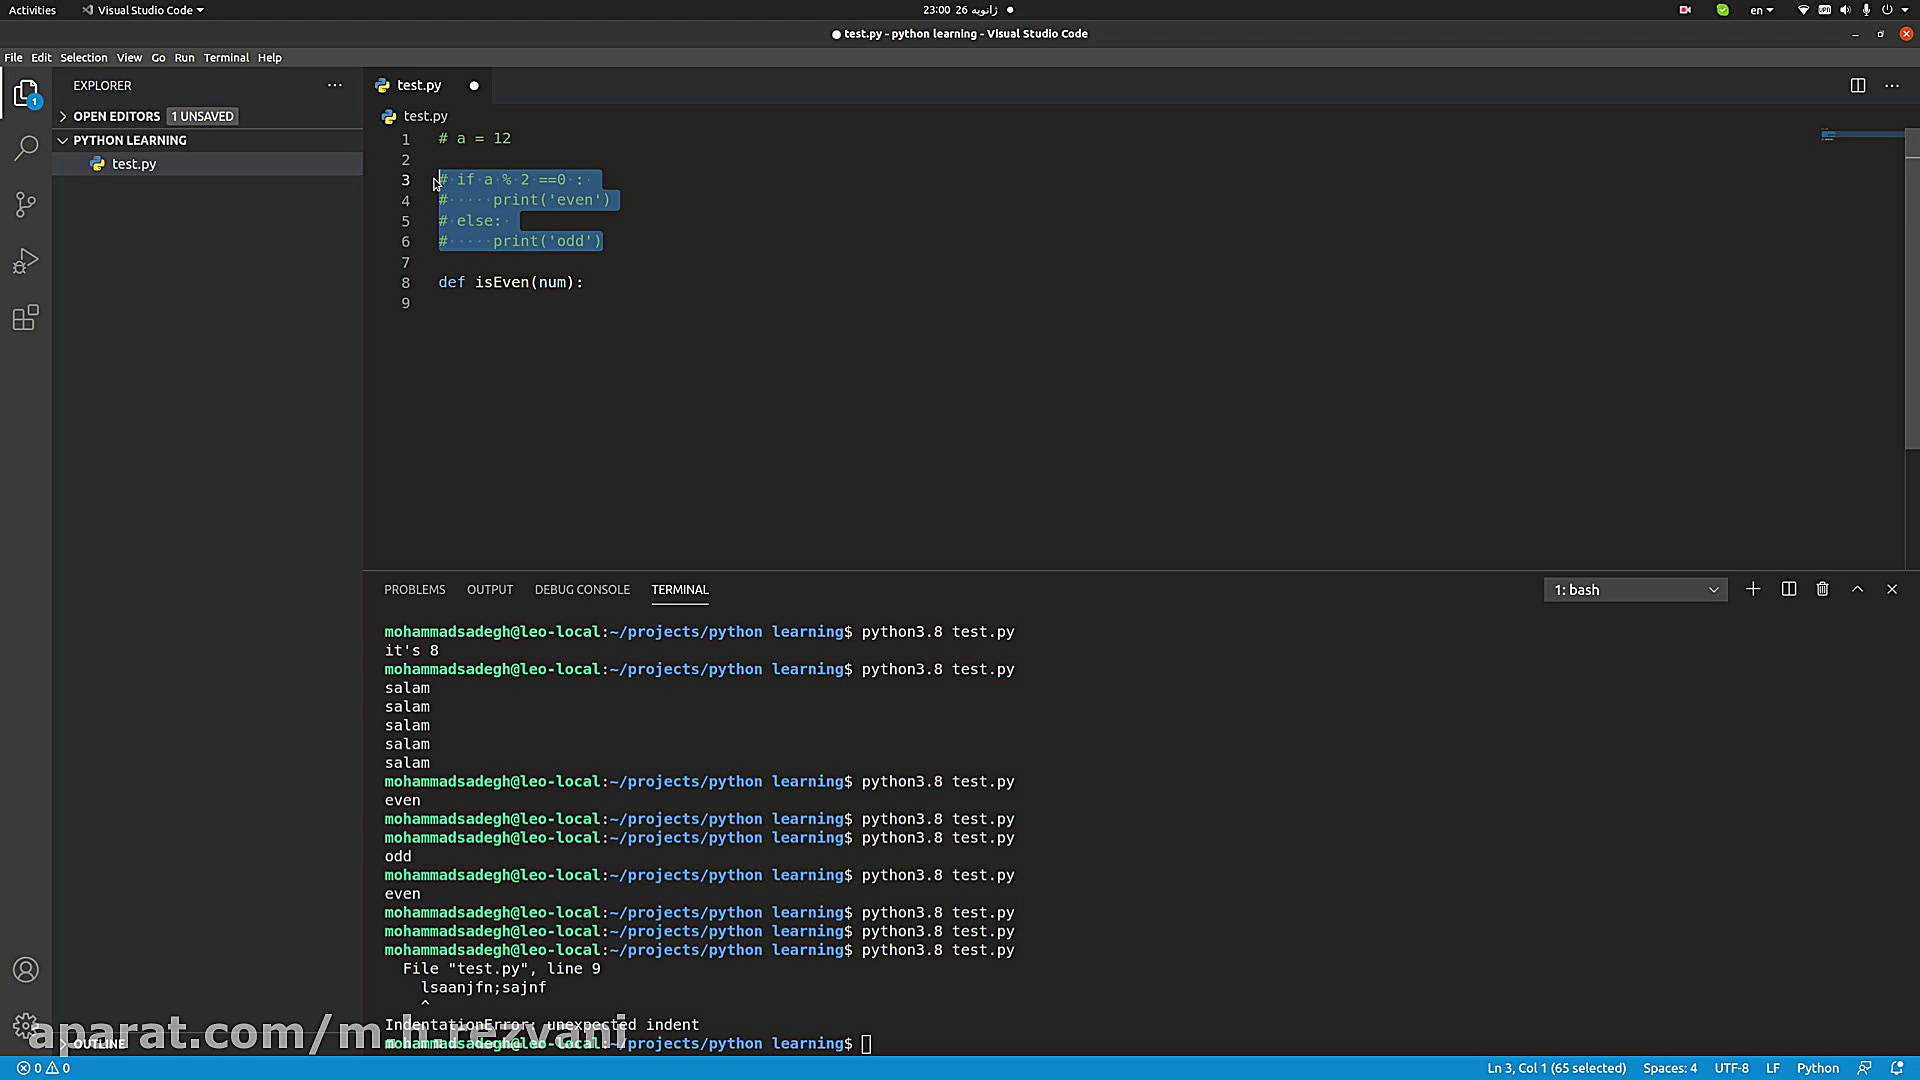This screenshot has width=1920, height=1080.
Task: Kill terminal with trash icon
Action: pos(1823,589)
